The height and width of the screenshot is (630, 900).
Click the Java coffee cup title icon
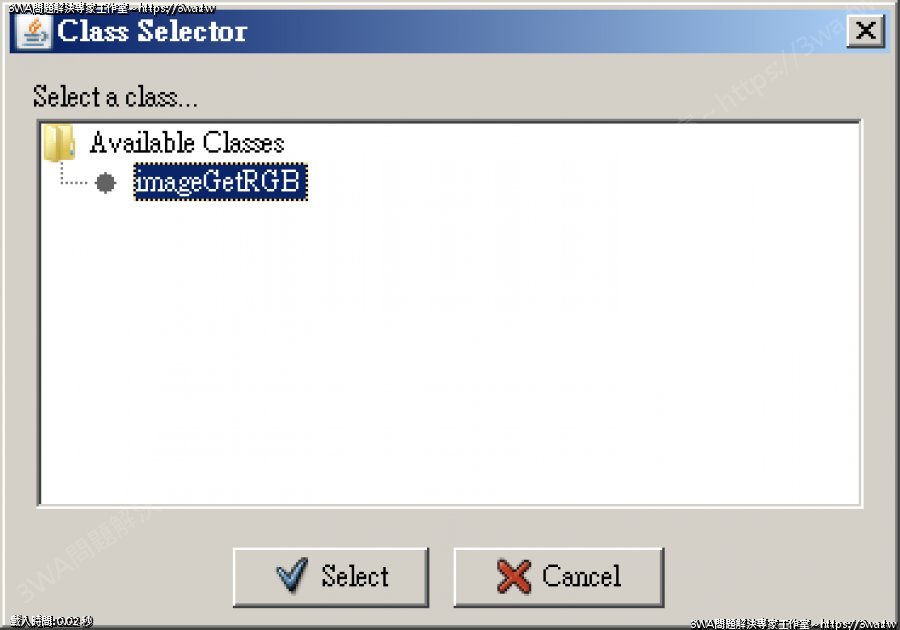[34, 32]
